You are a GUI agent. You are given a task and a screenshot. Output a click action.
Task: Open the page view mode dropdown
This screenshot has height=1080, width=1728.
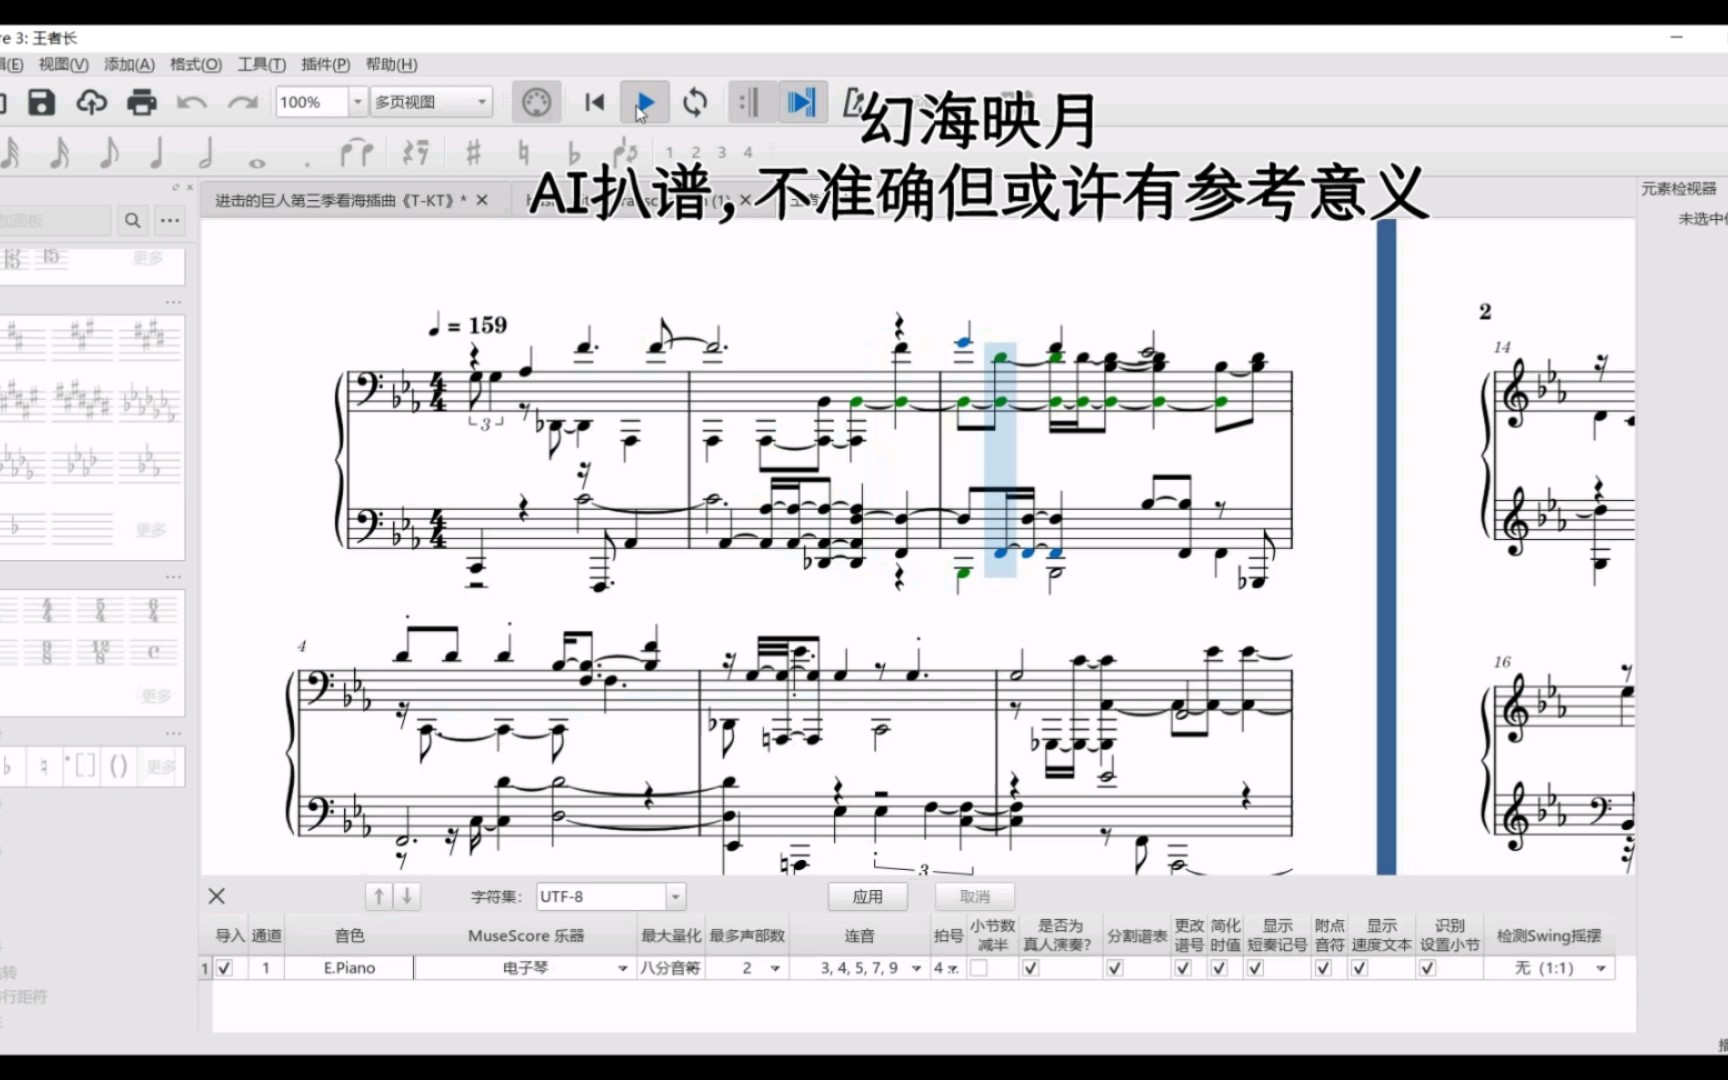click(x=431, y=102)
